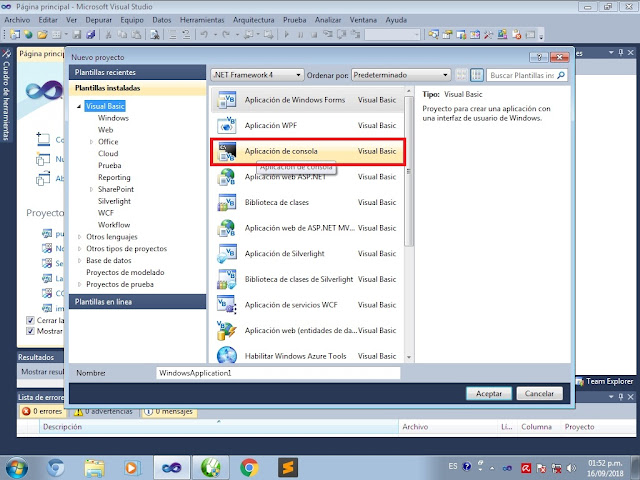Viewport: 640px width, 480px height.
Task: Select the Silverlight tree item
Action: (x=114, y=201)
